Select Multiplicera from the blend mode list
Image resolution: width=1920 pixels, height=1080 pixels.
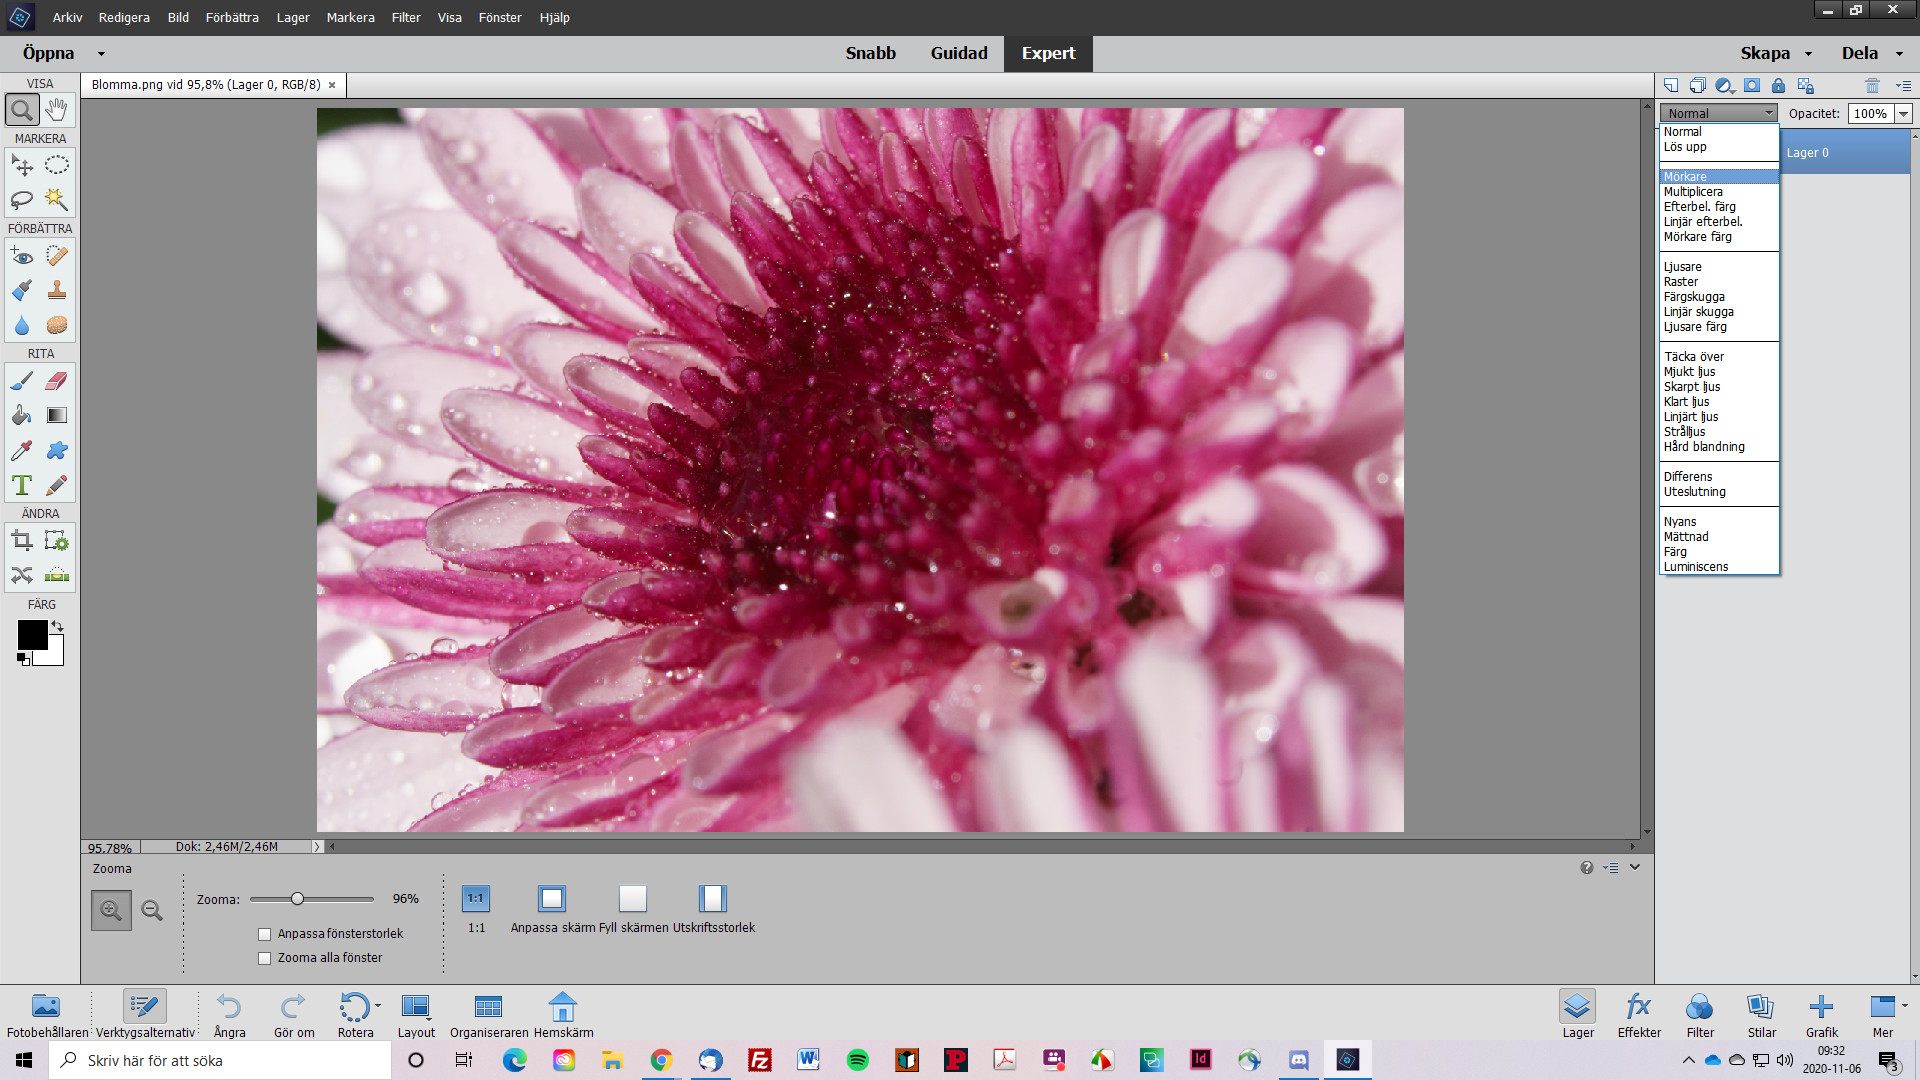click(x=1692, y=191)
